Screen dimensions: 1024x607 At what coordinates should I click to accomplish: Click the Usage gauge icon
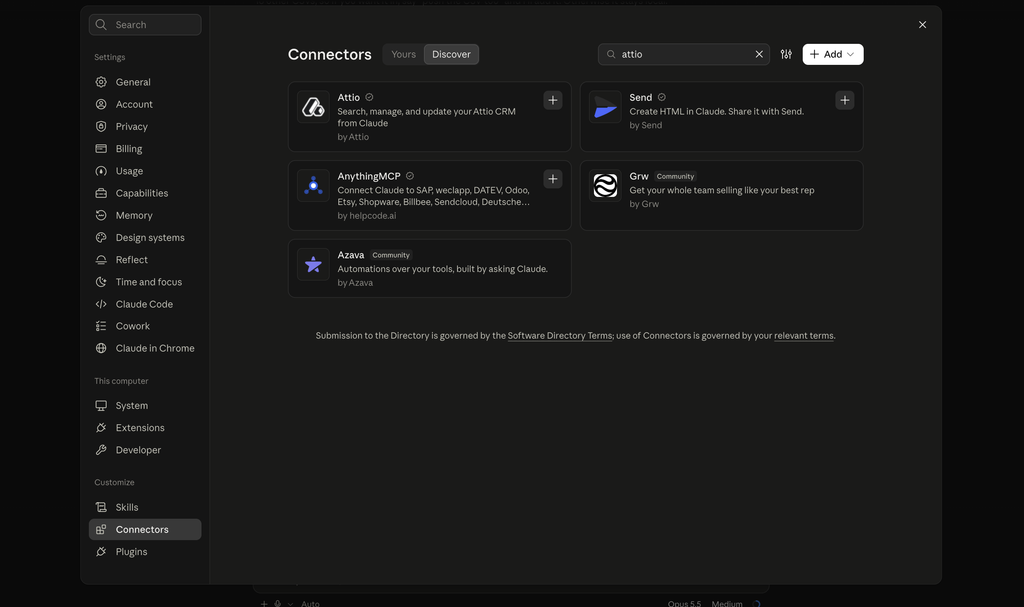pyautogui.click(x=101, y=171)
